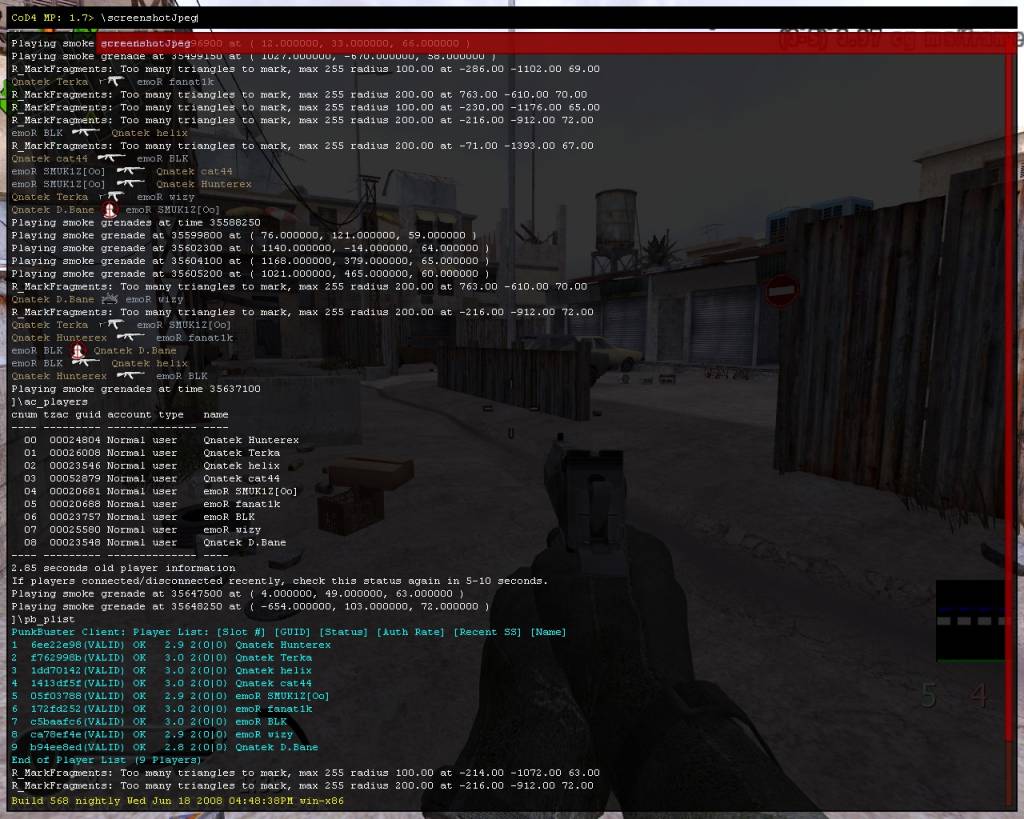
Task: Click the "]\ac_players" command line
Action: click(49, 402)
